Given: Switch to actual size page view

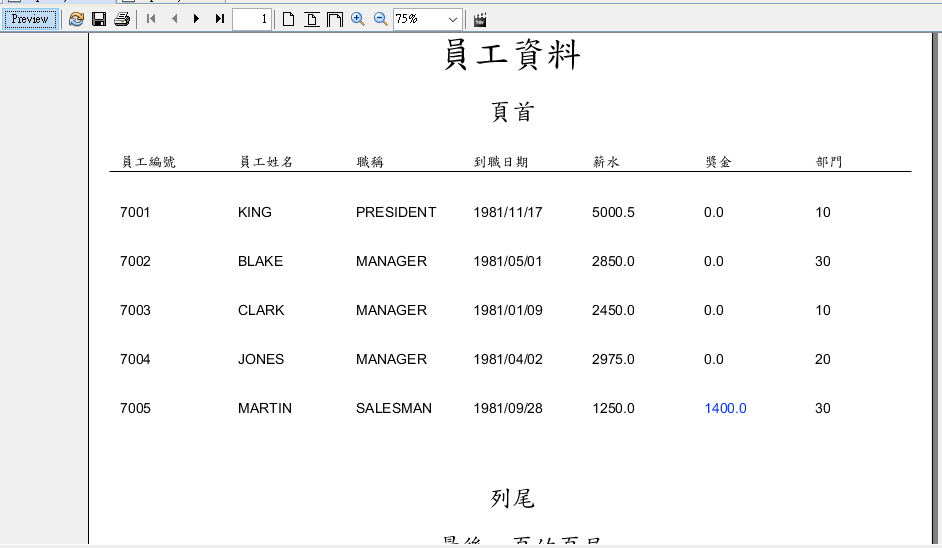Looking at the screenshot, I should point(288,19).
